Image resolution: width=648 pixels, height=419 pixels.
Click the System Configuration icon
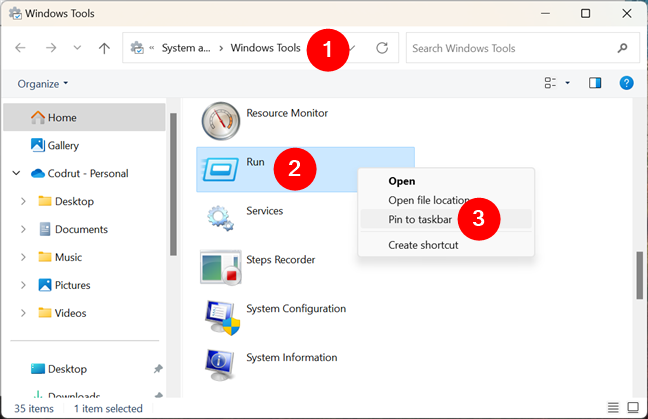pos(222,317)
